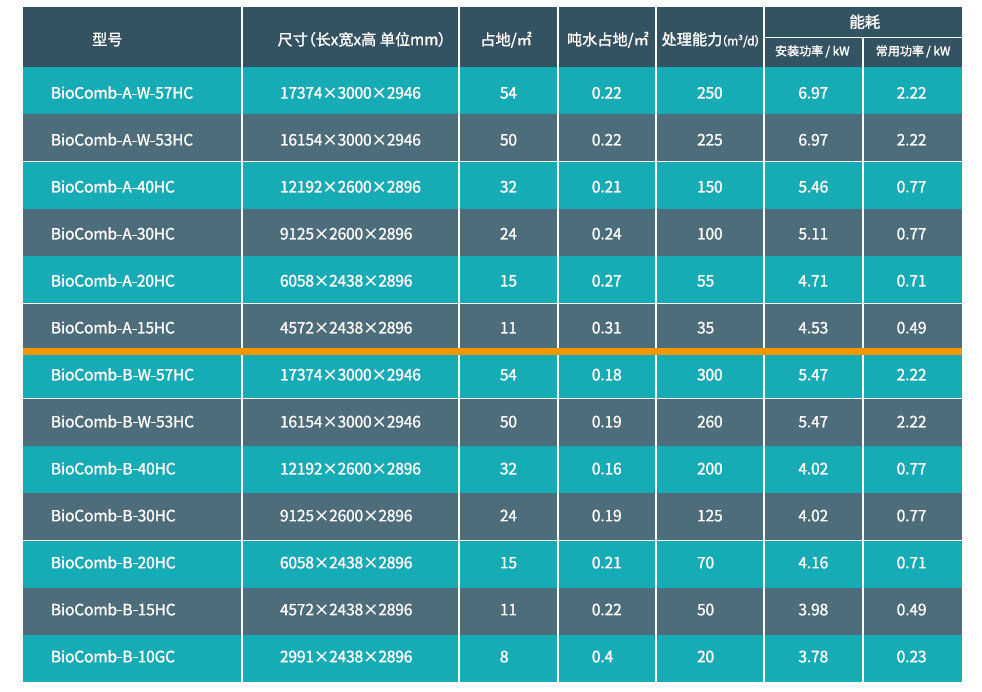Click the 型号 column header

click(x=107, y=40)
